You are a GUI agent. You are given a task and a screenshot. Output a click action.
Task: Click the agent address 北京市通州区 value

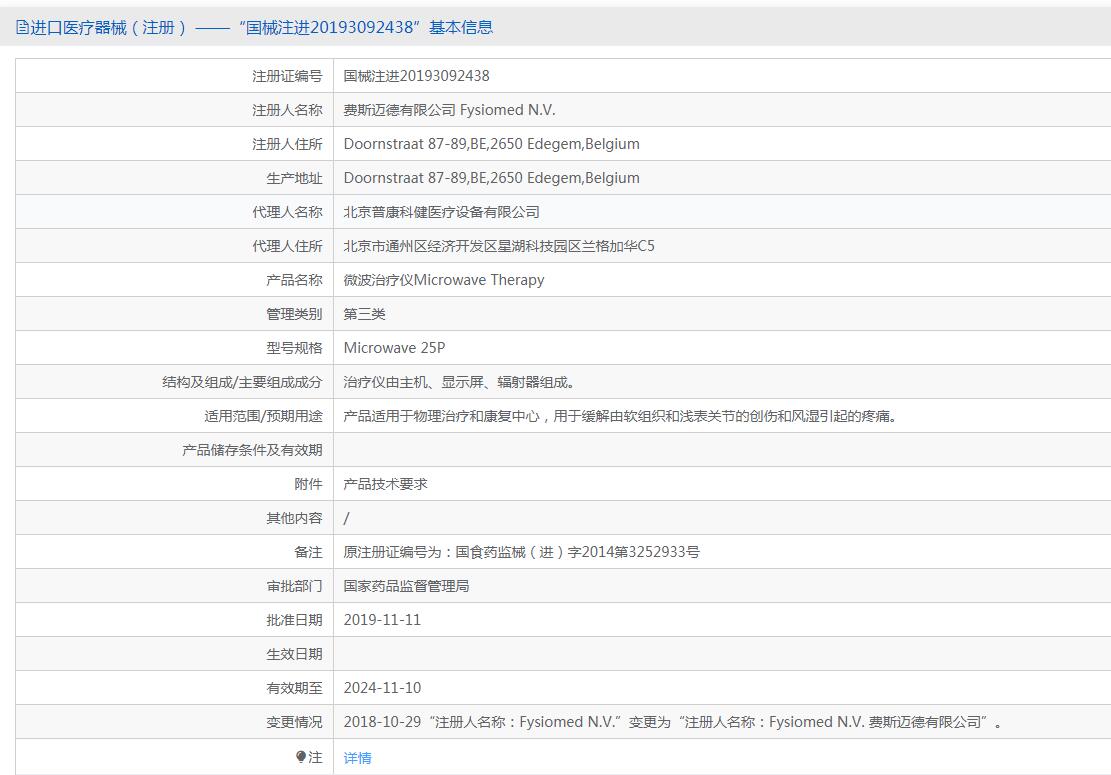(499, 246)
